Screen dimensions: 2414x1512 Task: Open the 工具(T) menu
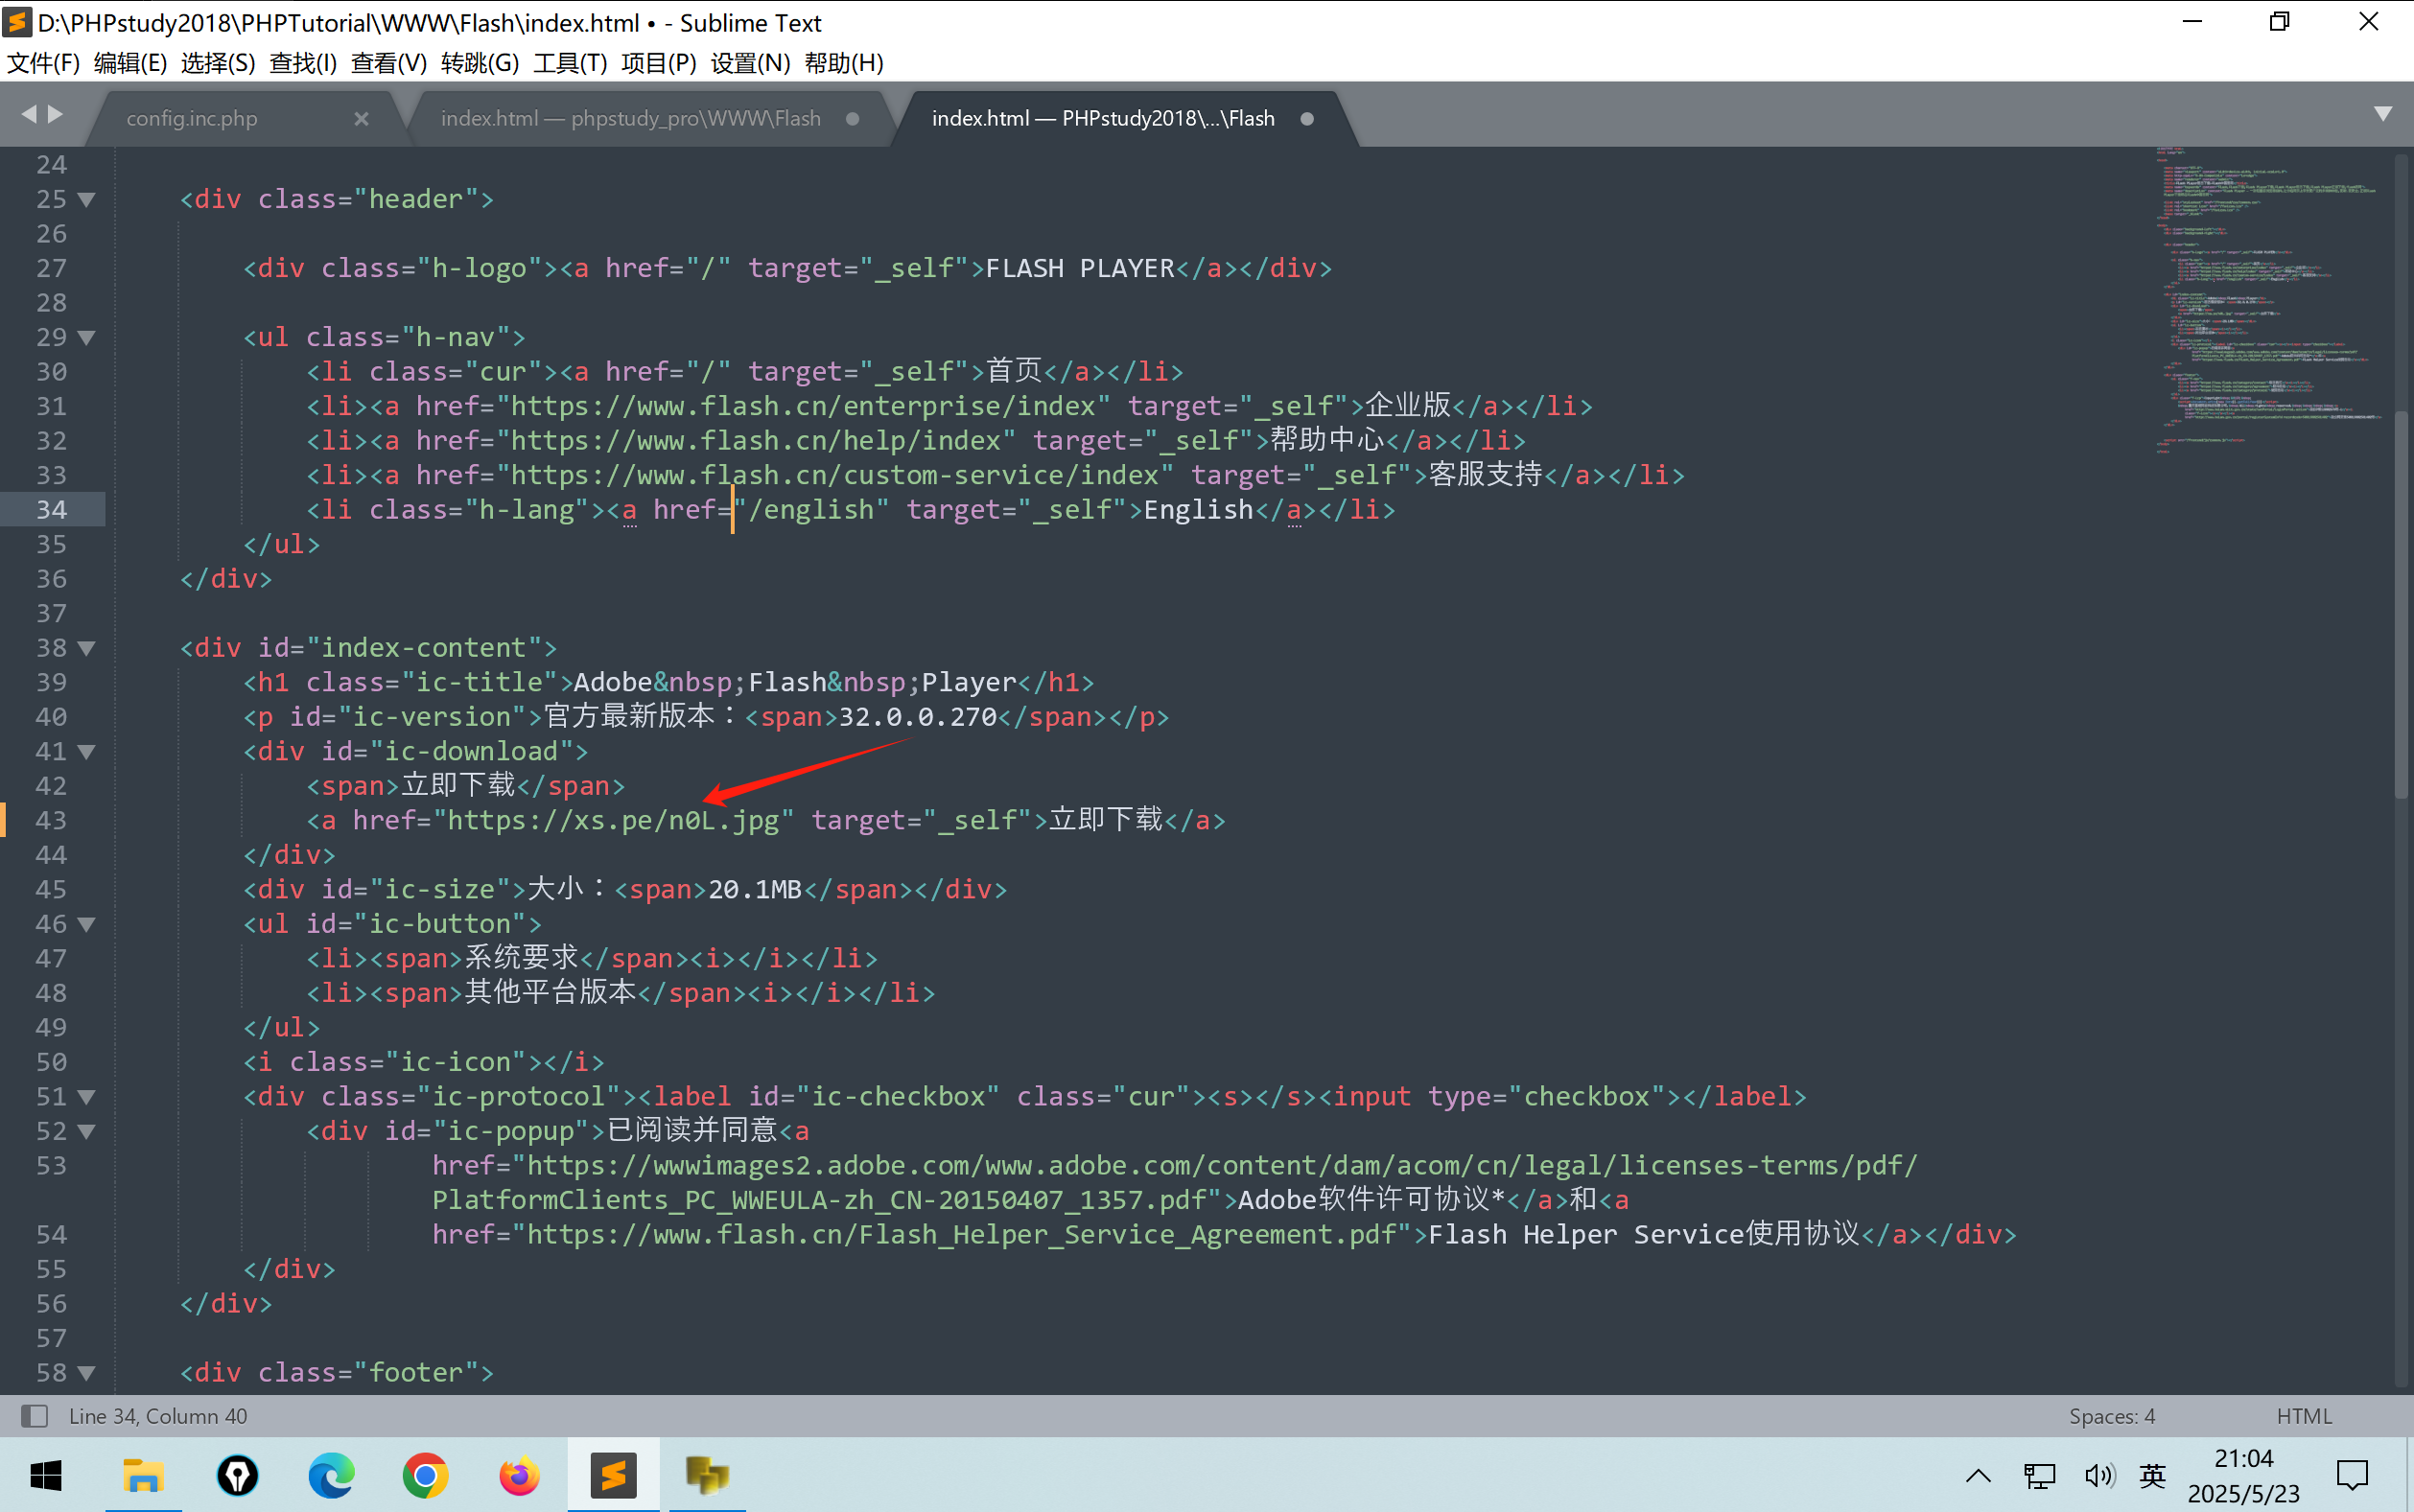[x=570, y=63]
